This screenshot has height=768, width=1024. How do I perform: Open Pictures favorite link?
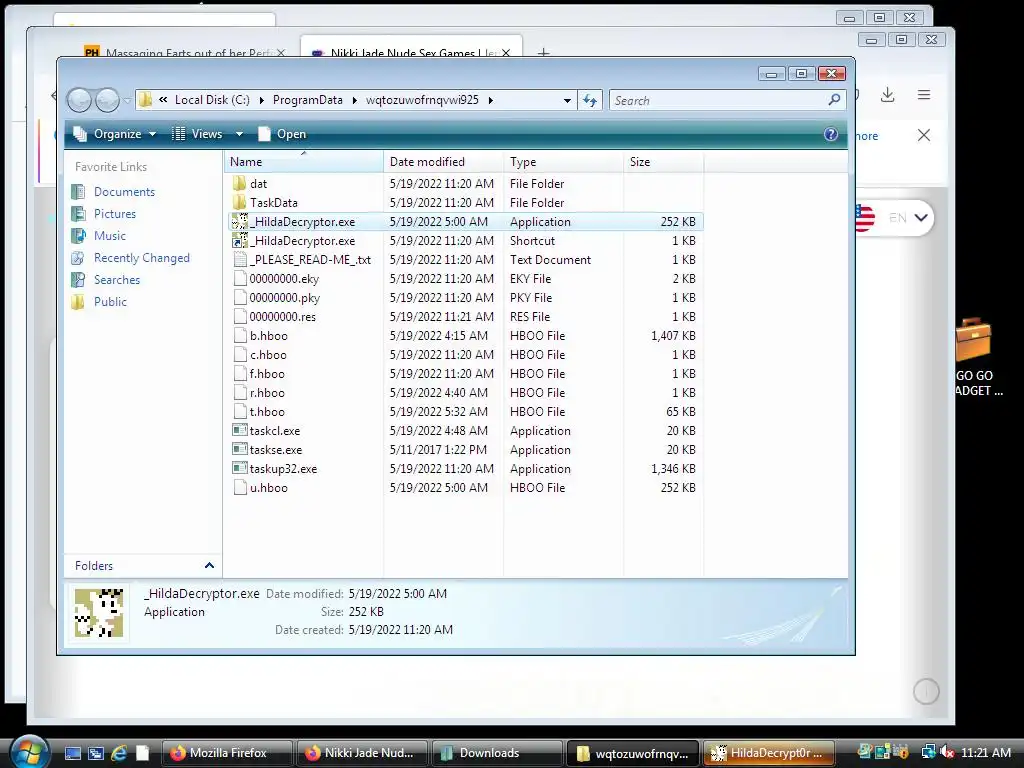pos(115,214)
